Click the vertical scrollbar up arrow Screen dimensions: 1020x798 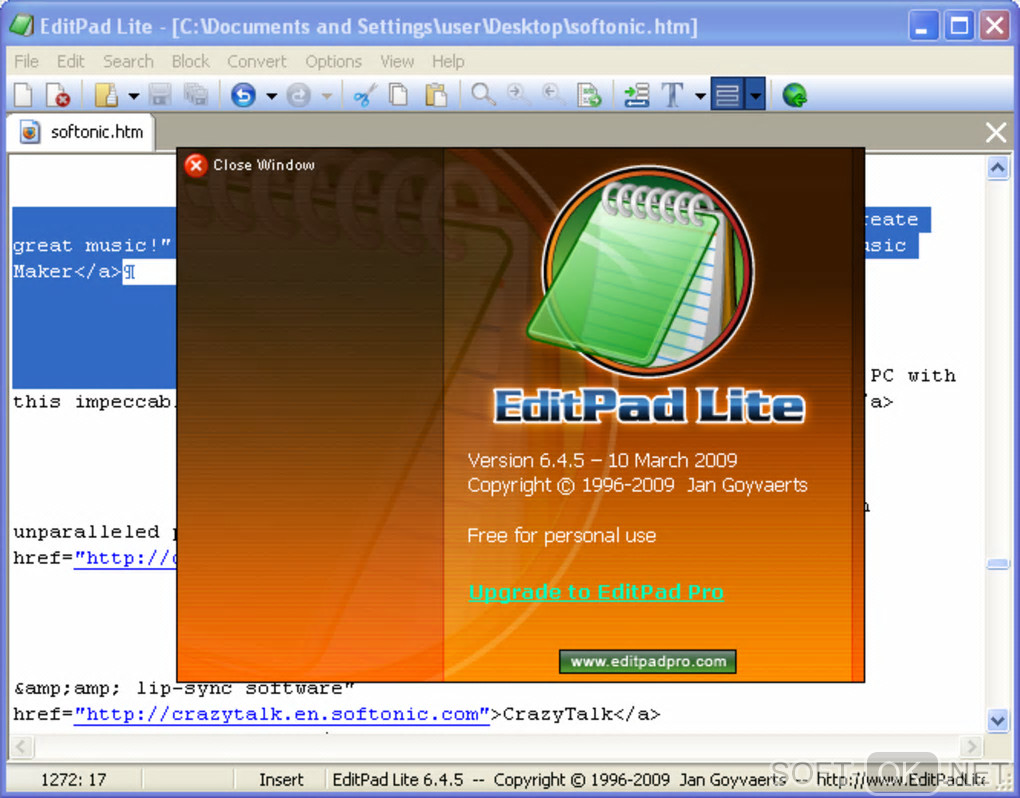(x=997, y=168)
